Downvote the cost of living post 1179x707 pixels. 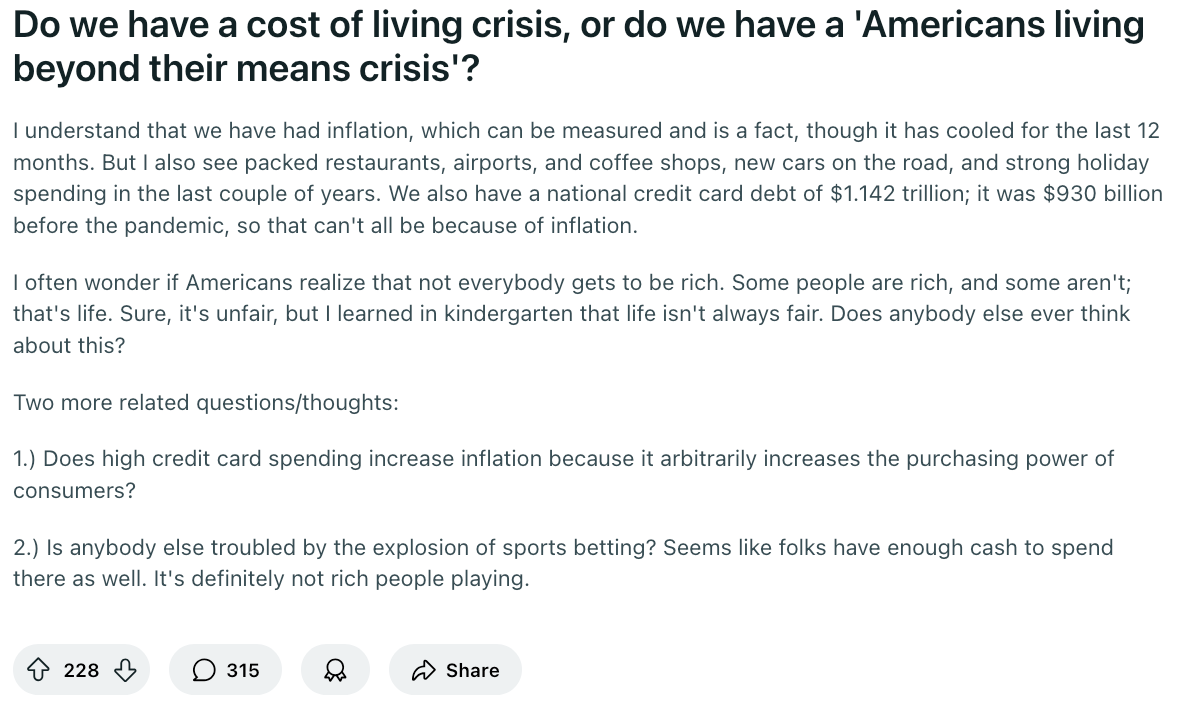[x=124, y=670]
